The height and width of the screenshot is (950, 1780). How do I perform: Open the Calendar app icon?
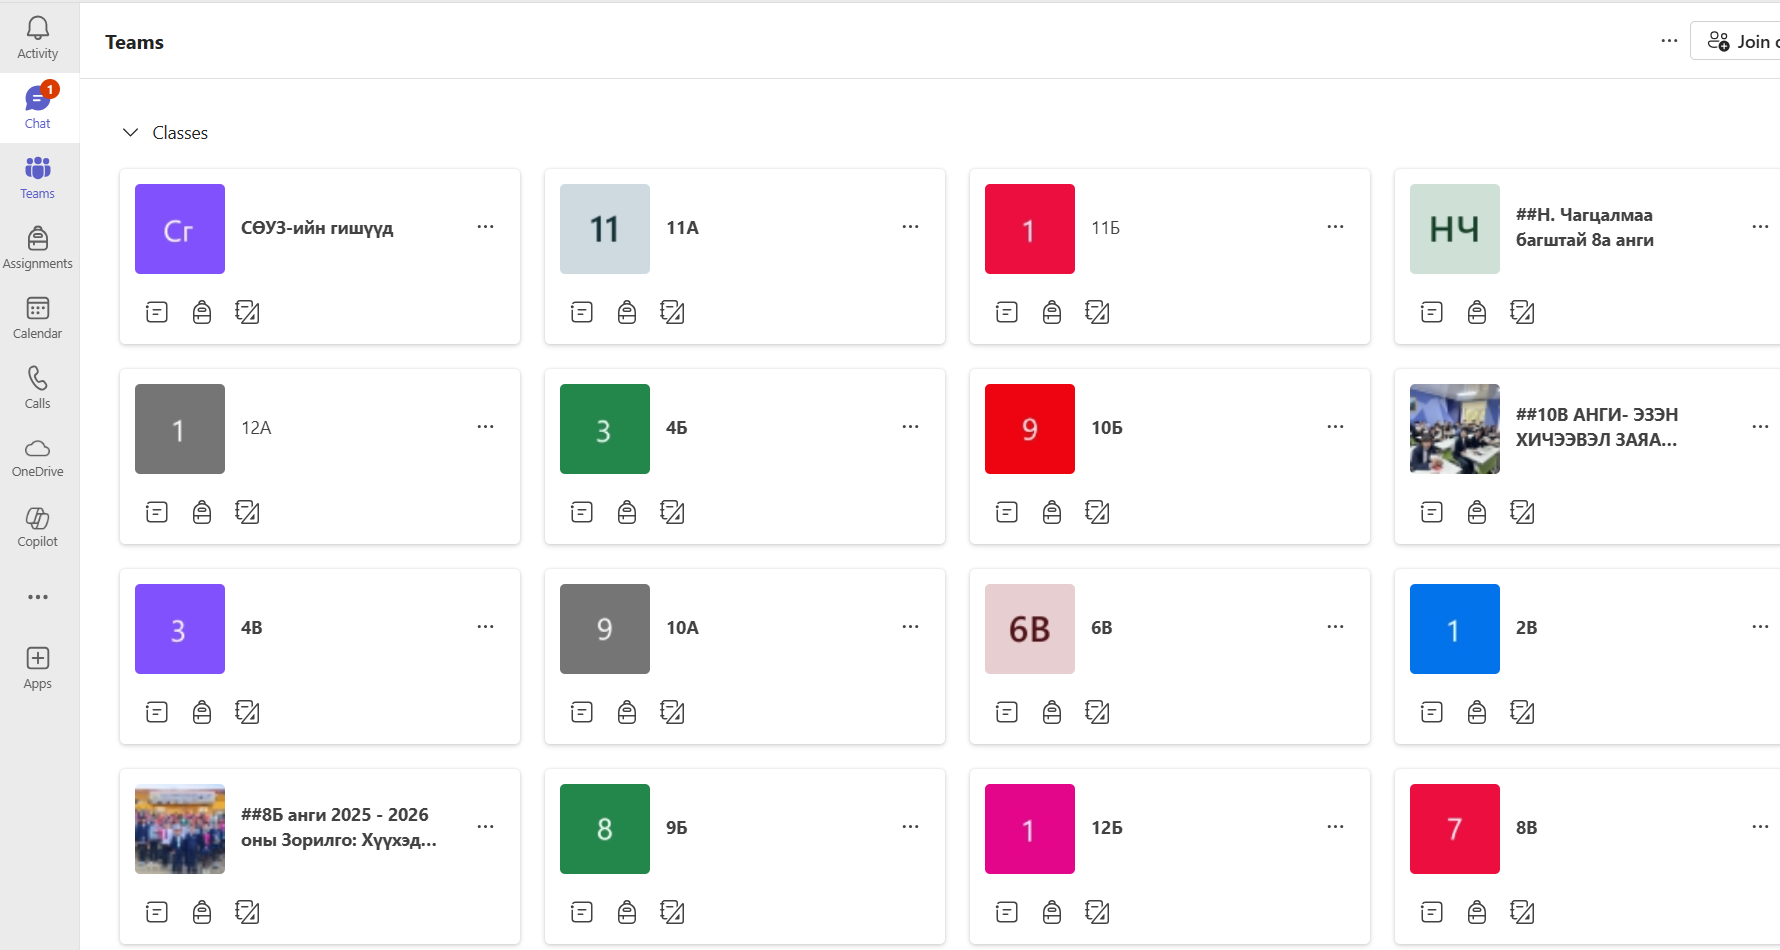click(38, 317)
